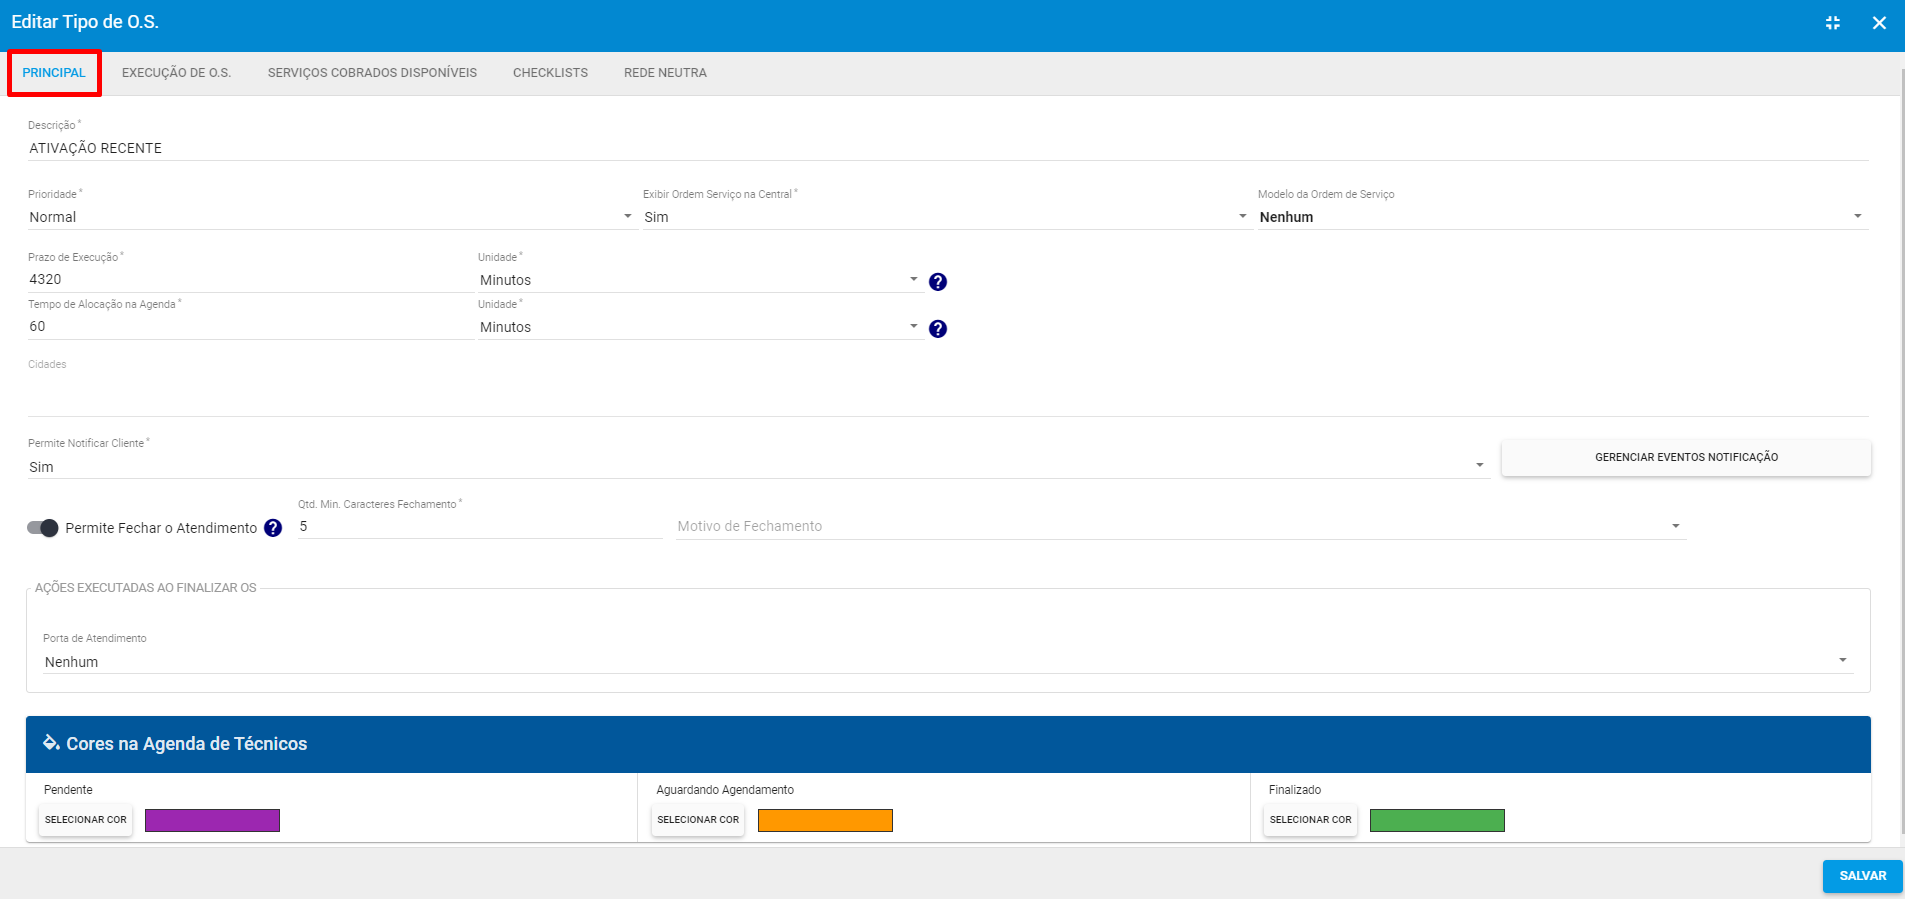
Task: Open Motivo de Fechamento dropdown
Action: (x=1181, y=526)
